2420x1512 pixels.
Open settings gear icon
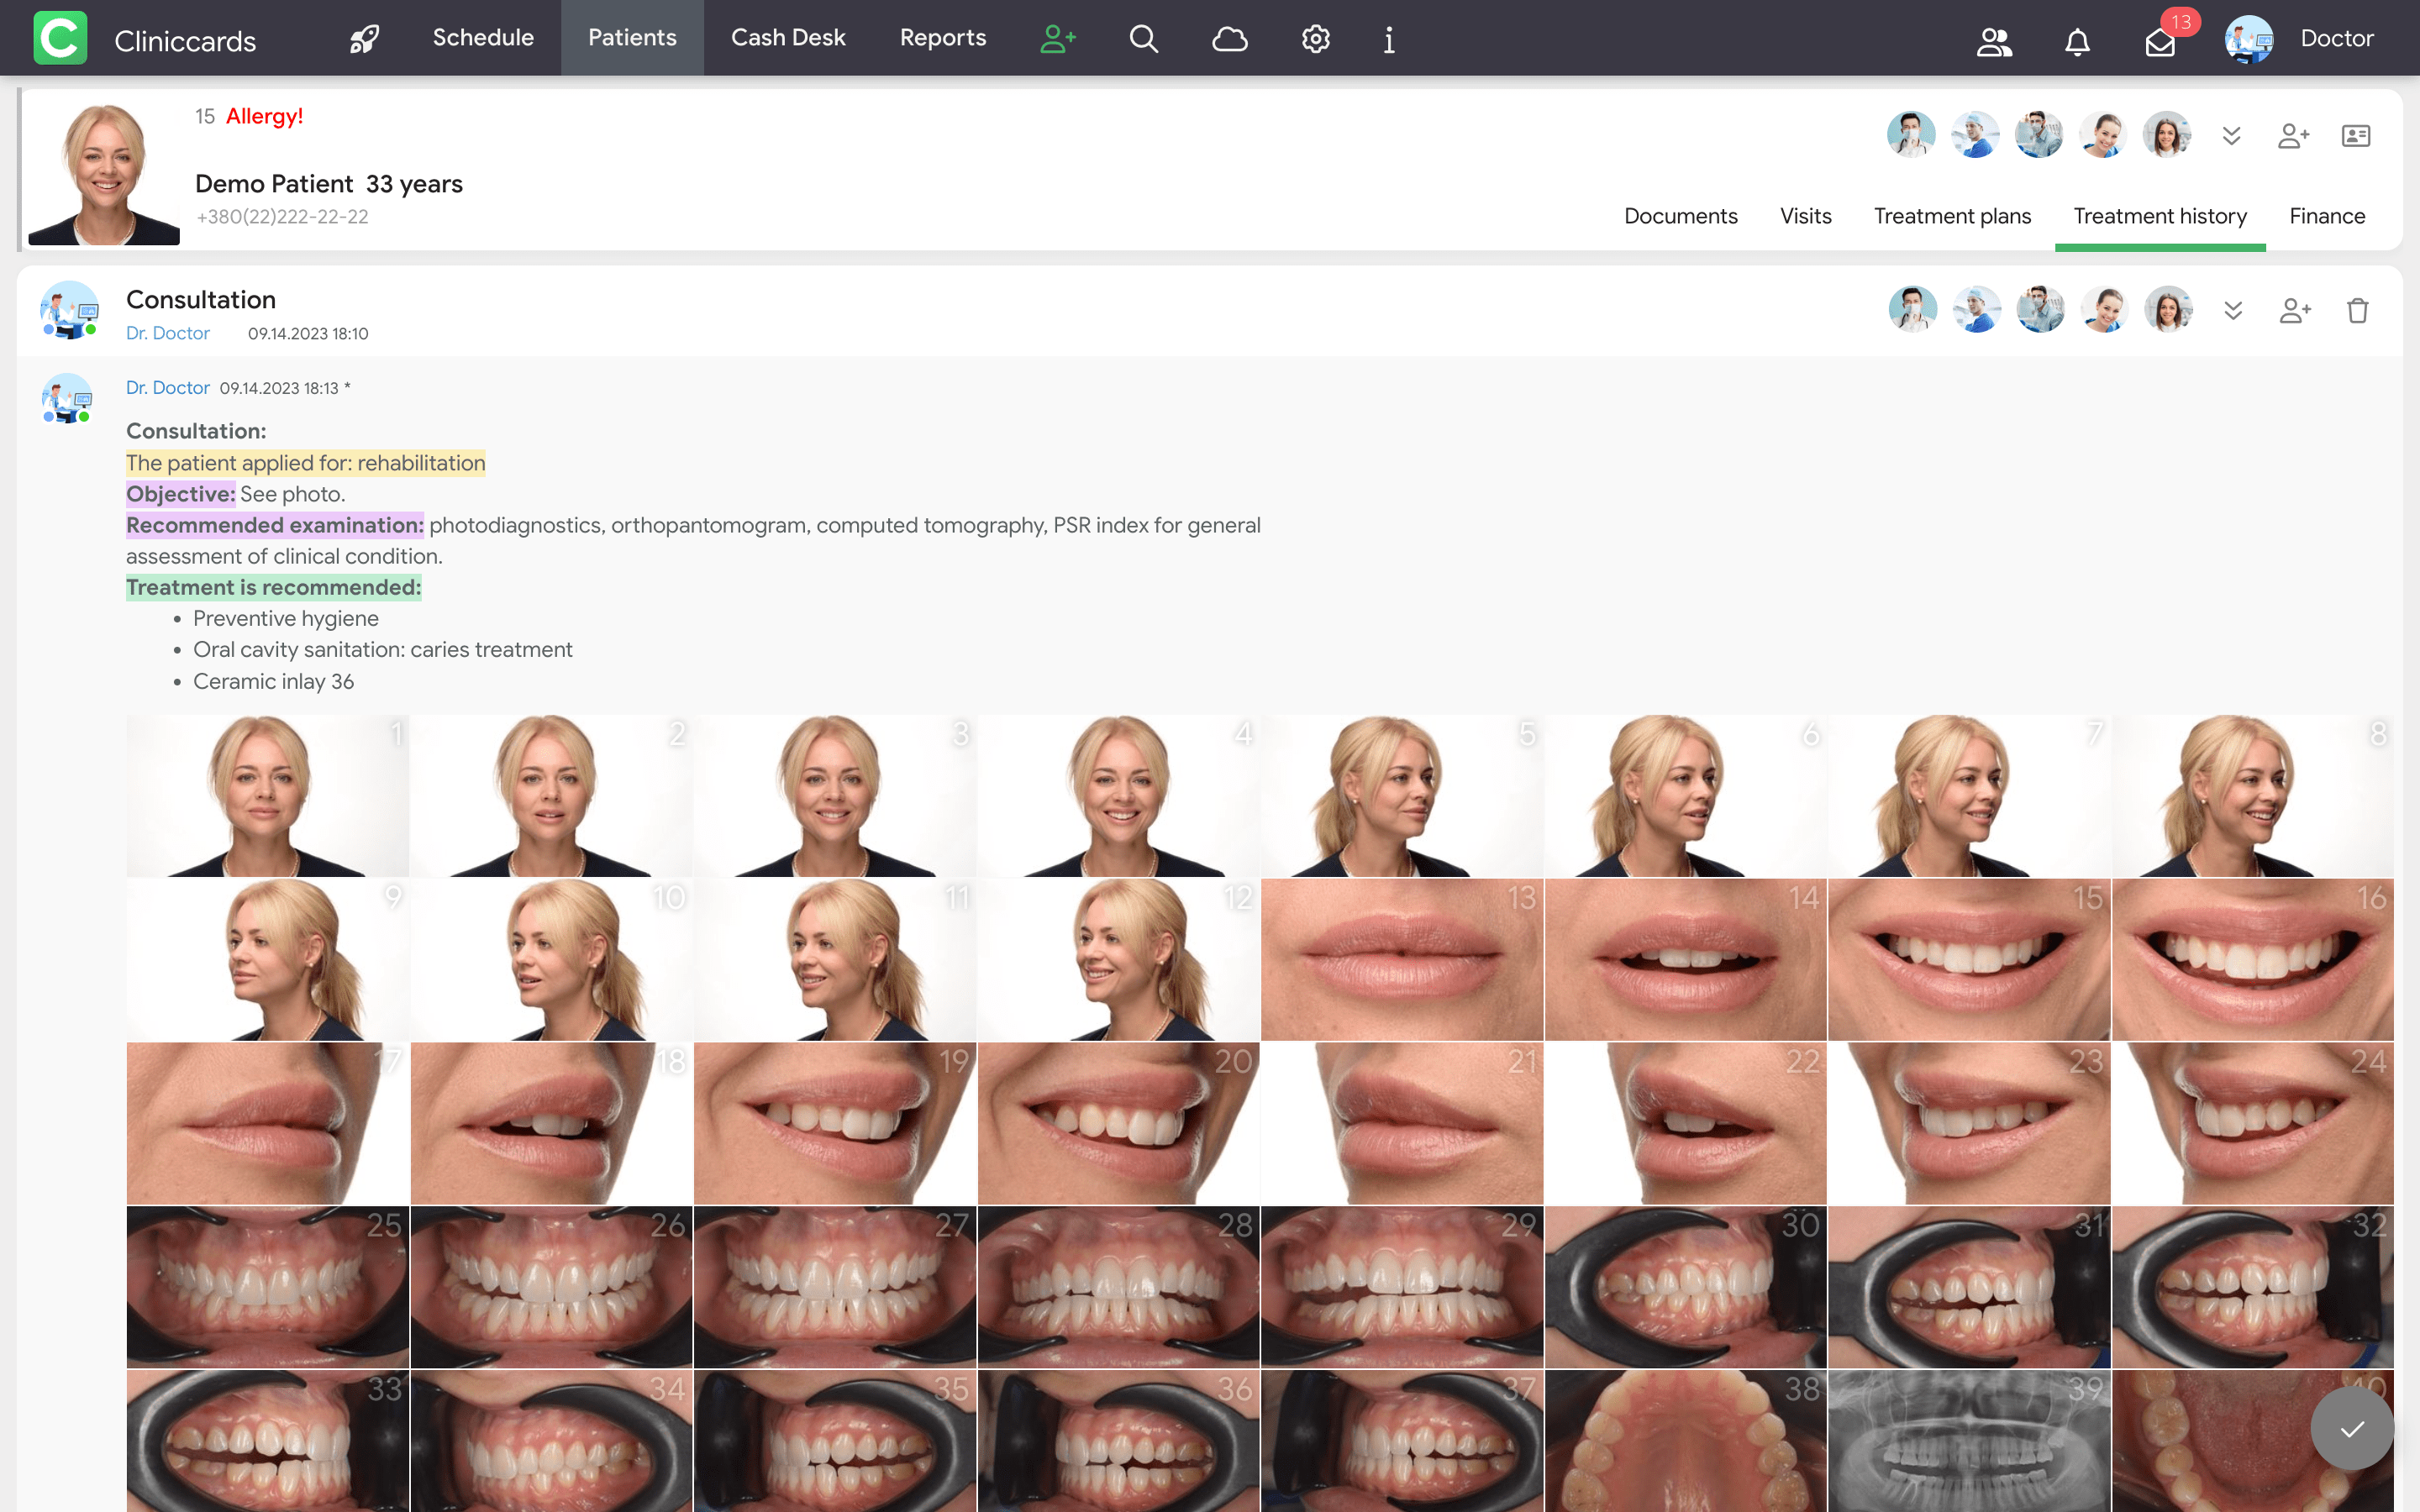pos(1315,39)
